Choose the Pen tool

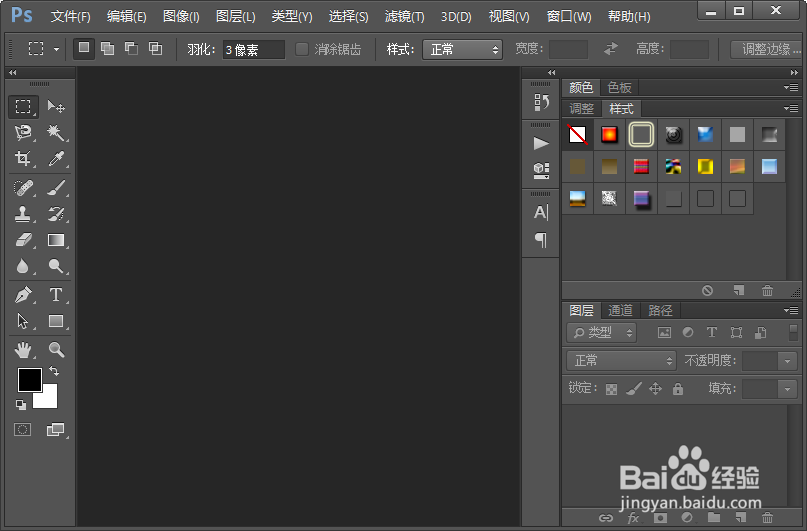[23, 295]
